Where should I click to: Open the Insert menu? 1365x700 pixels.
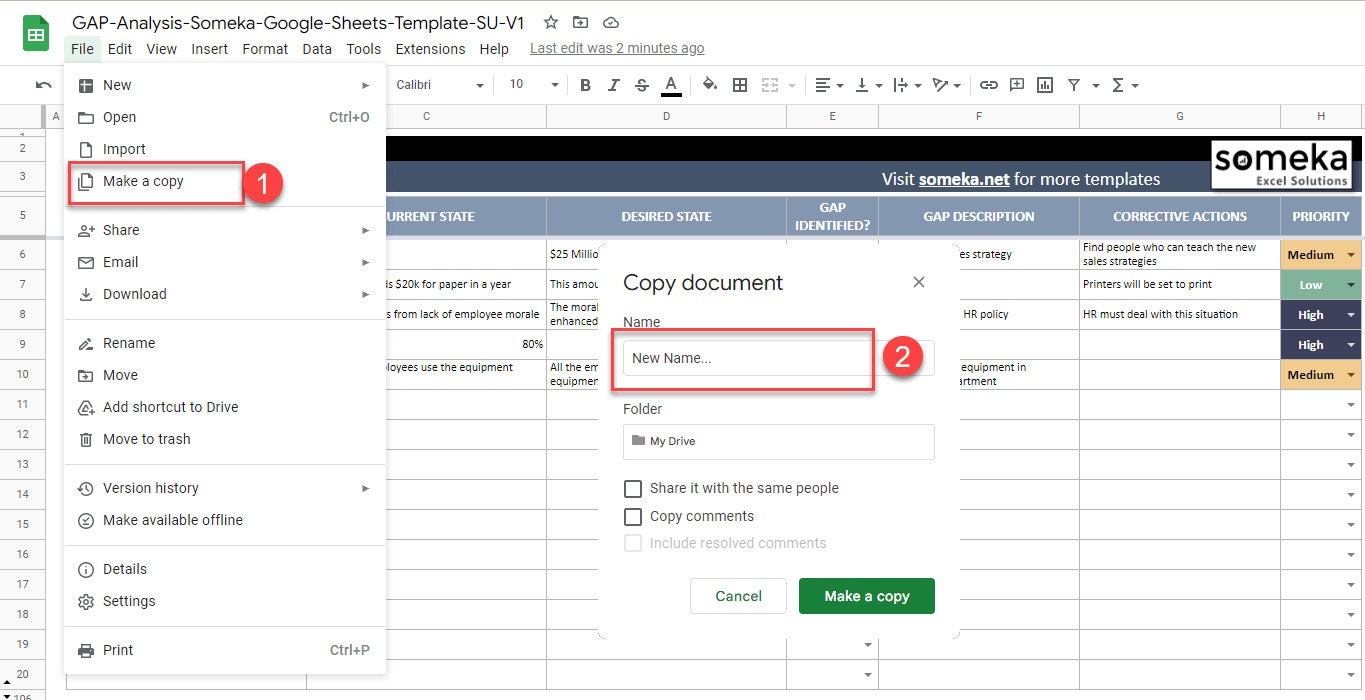[x=210, y=48]
